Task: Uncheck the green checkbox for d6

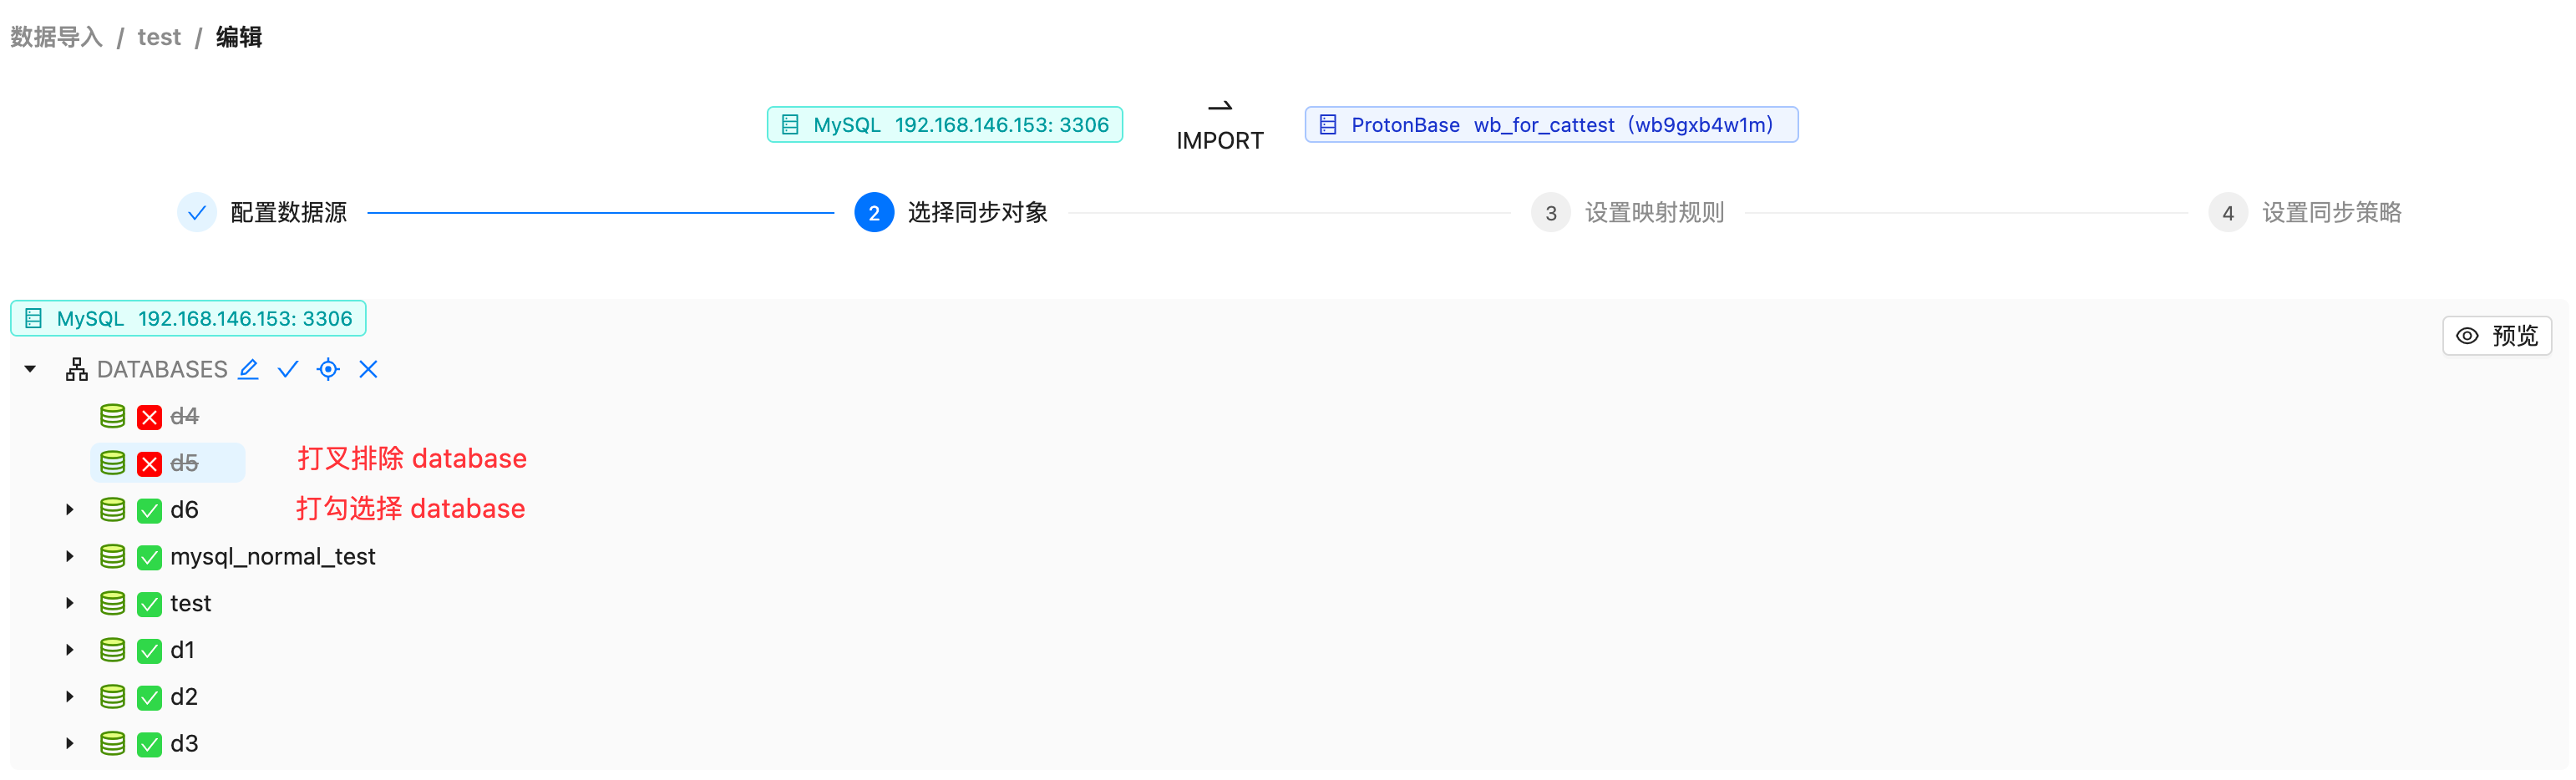Action: point(149,511)
